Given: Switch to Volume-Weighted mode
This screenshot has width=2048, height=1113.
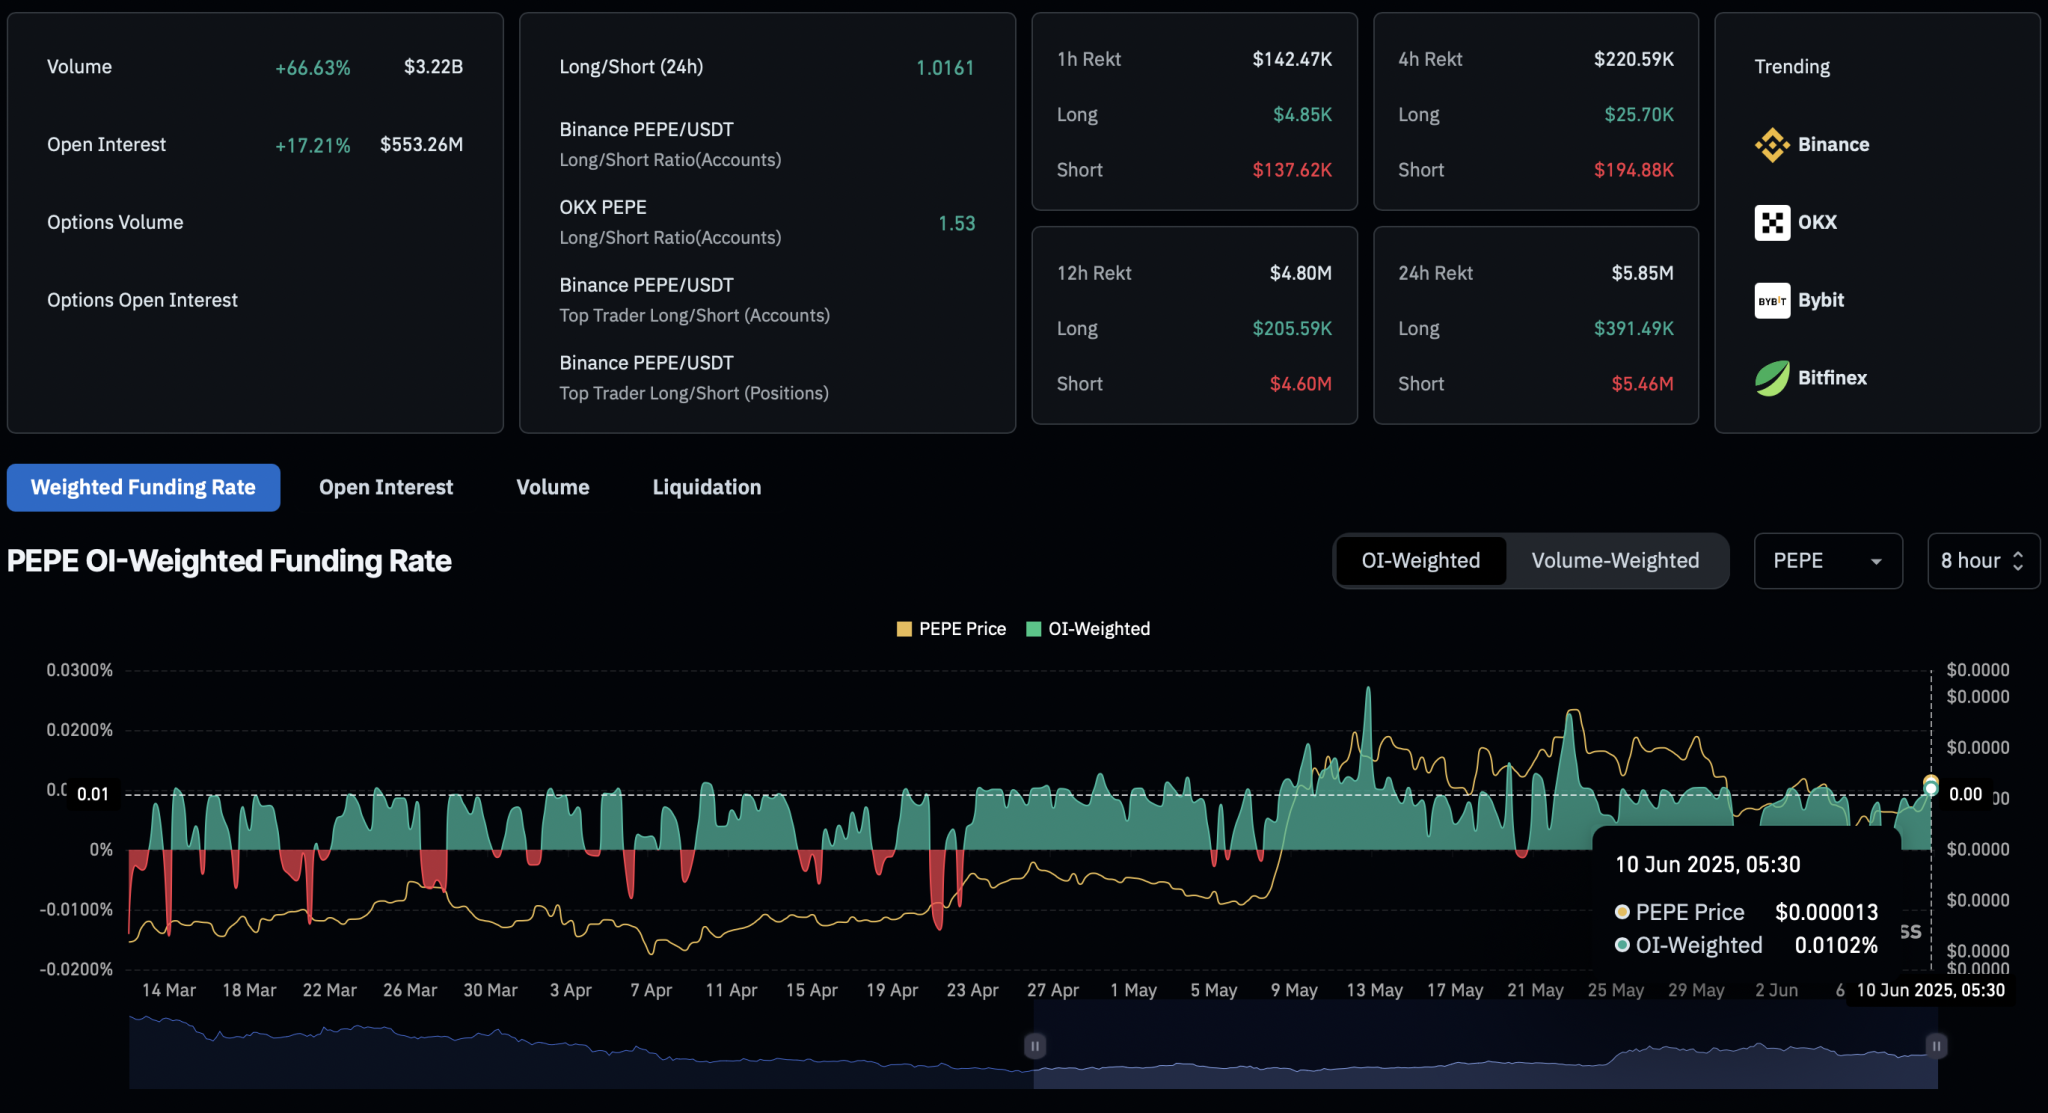Looking at the screenshot, I should (x=1614, y=561).
